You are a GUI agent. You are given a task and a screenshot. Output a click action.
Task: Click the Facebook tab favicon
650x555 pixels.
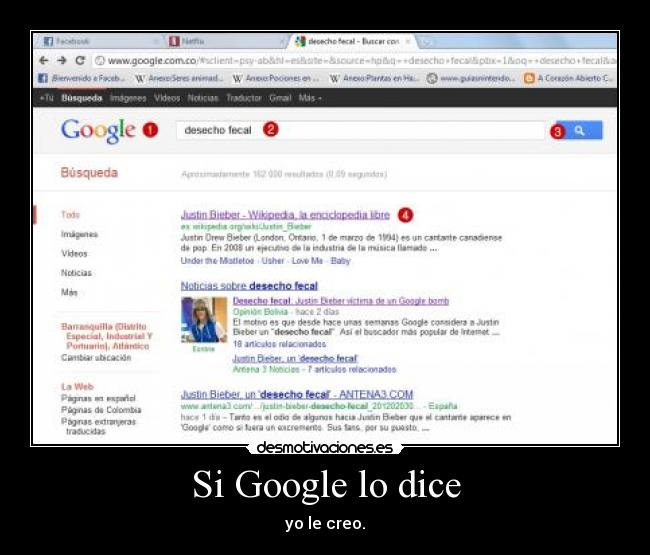tap(49, 41)
